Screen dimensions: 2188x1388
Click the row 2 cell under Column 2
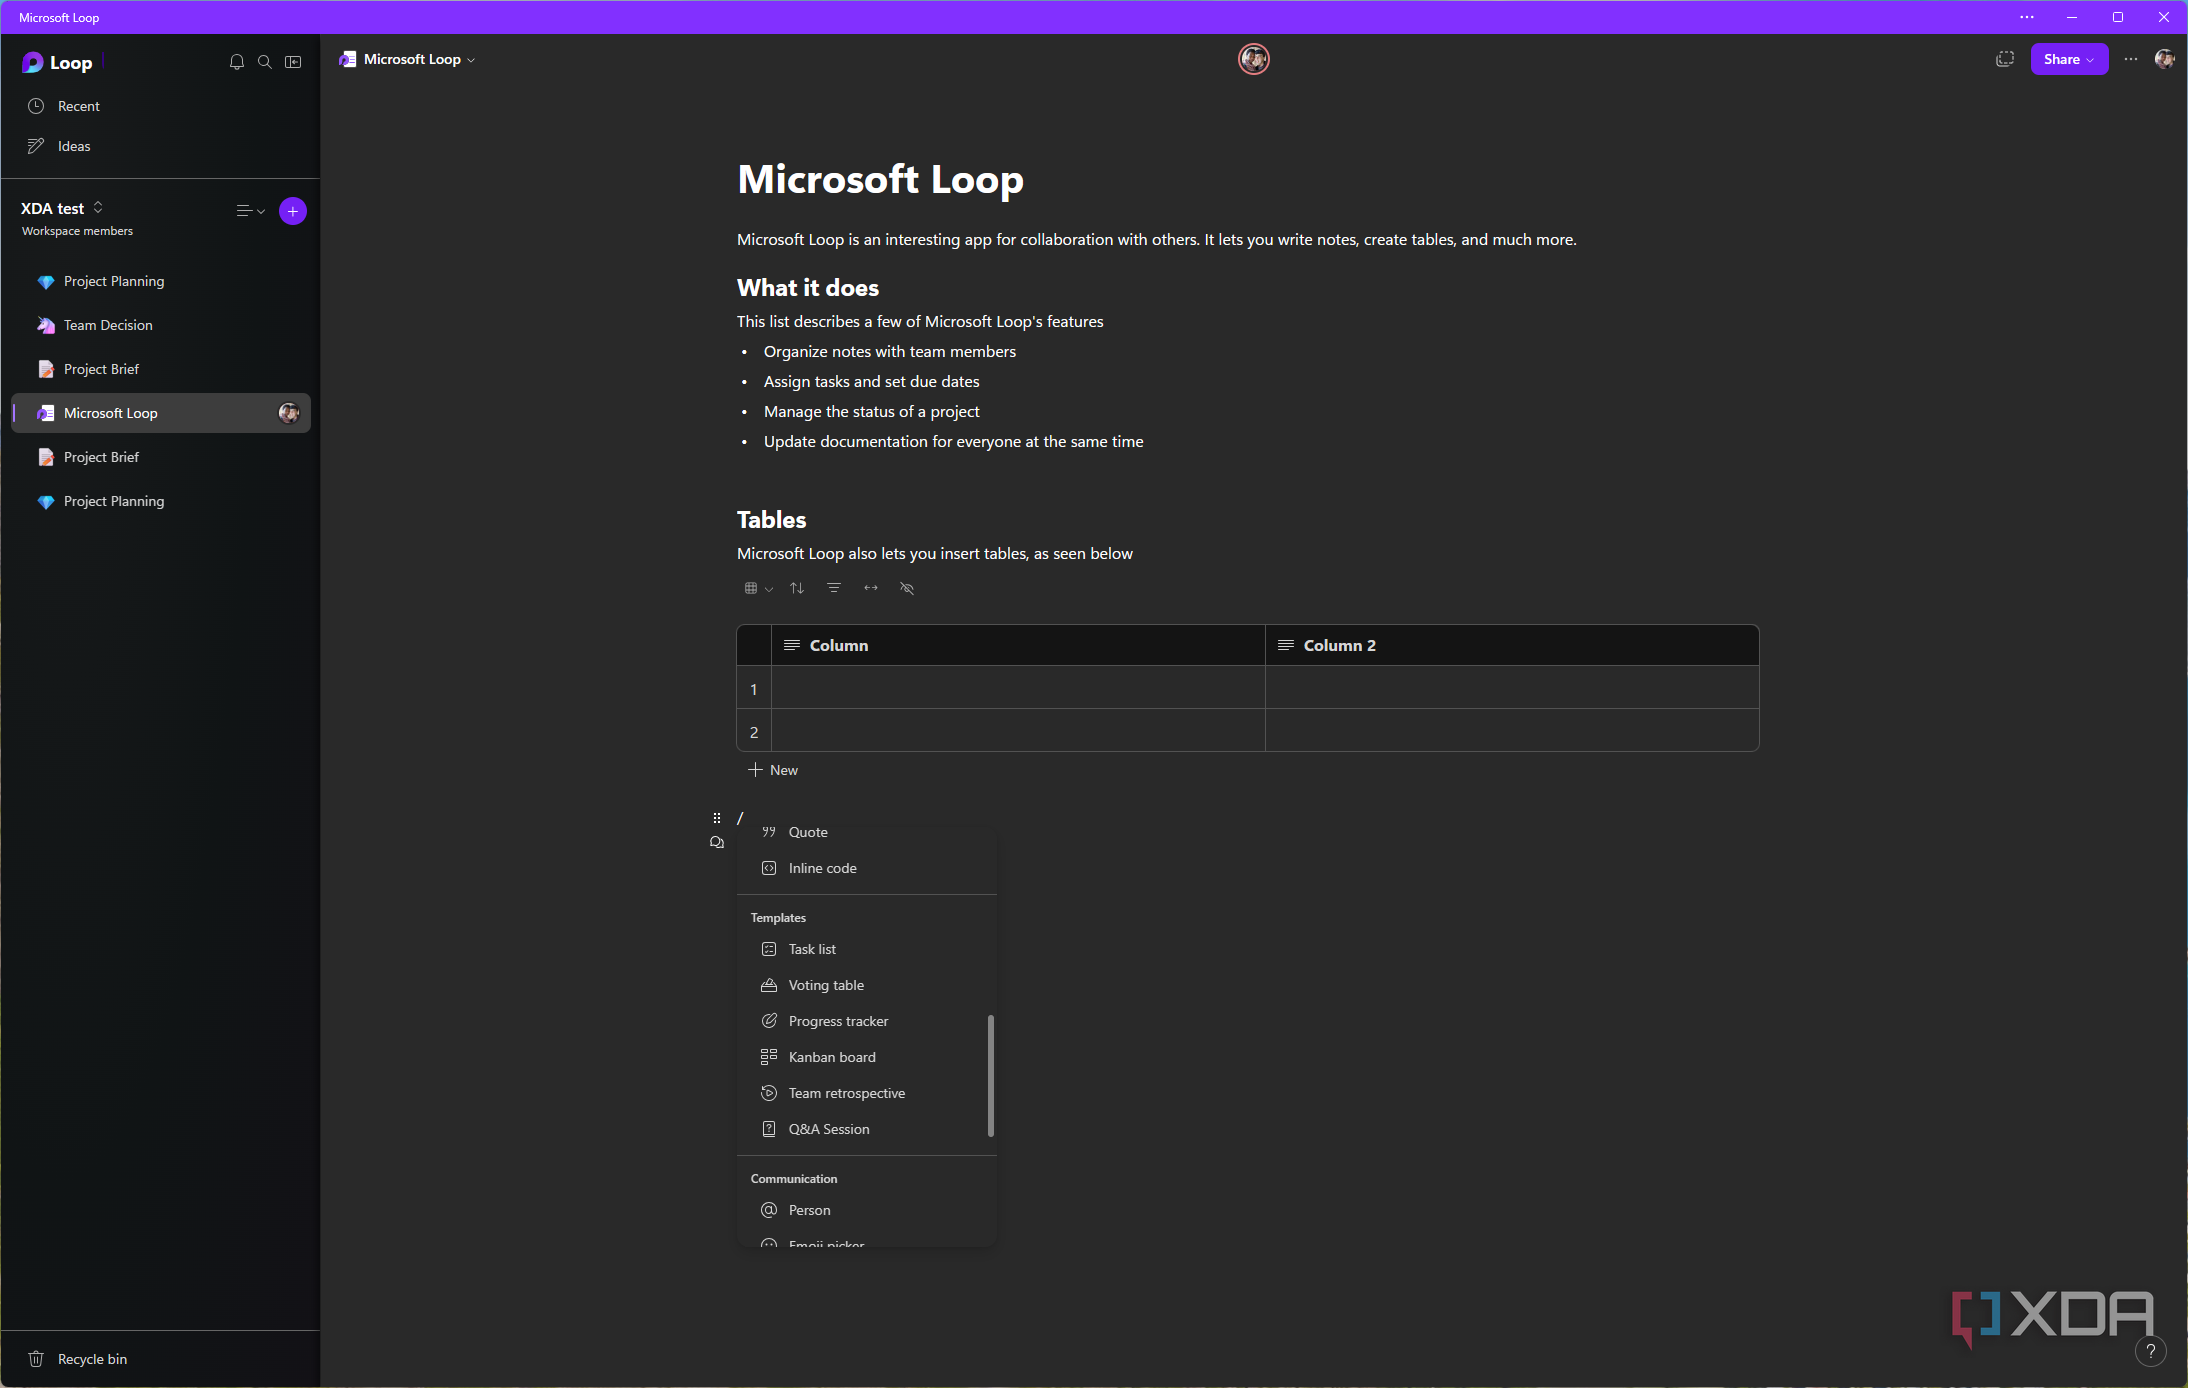click(x=1512, y=731)
